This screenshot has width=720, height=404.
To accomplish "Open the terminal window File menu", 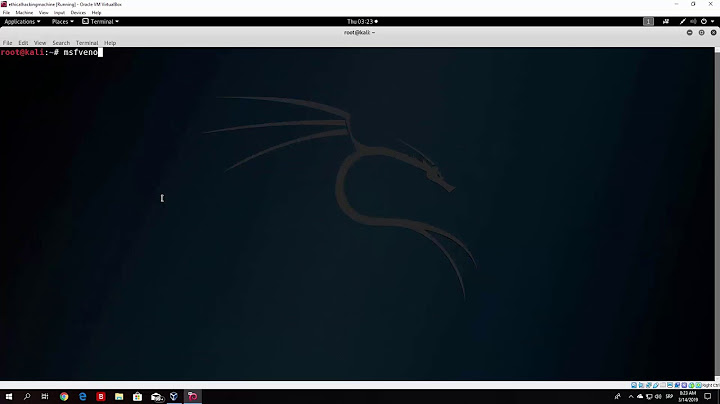I will coord(7,43).
